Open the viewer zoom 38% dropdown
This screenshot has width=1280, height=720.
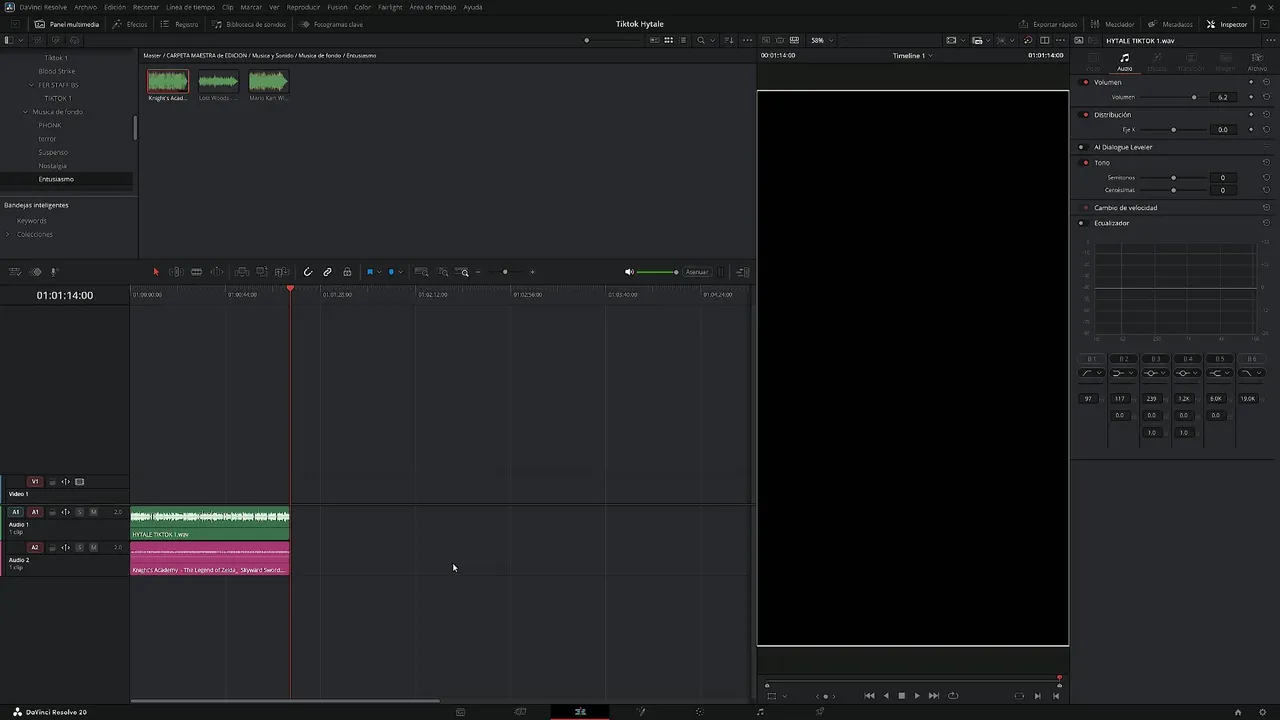tap(820, 40)
